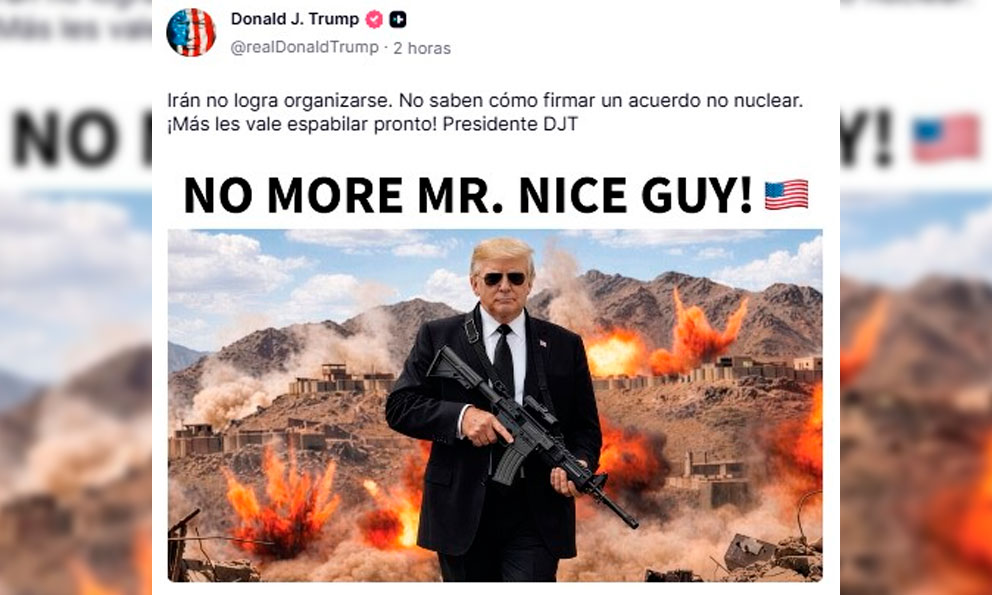
Task: Click the dark square badge beside the name
Action: tap(397, 20)
